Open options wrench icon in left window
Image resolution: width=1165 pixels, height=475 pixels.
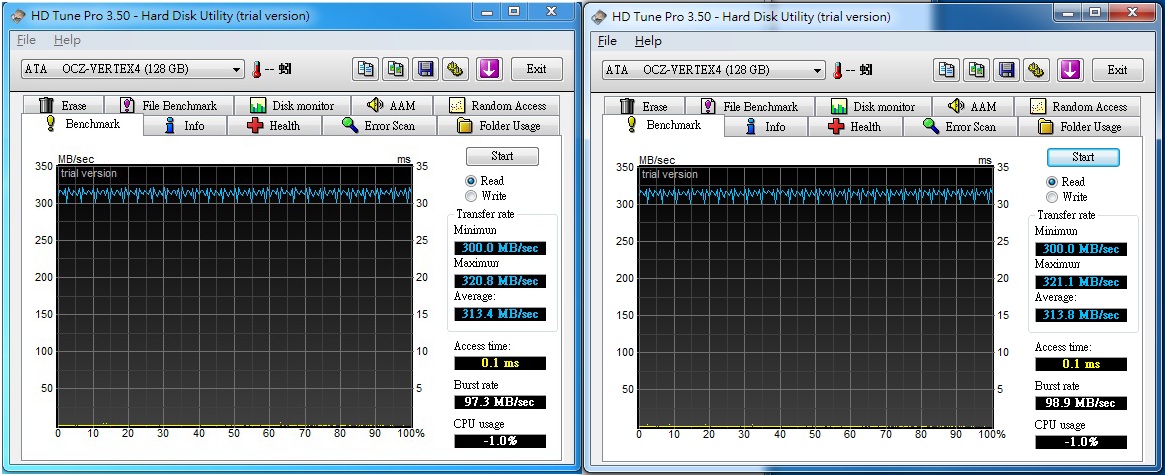[x=455, y=69]
